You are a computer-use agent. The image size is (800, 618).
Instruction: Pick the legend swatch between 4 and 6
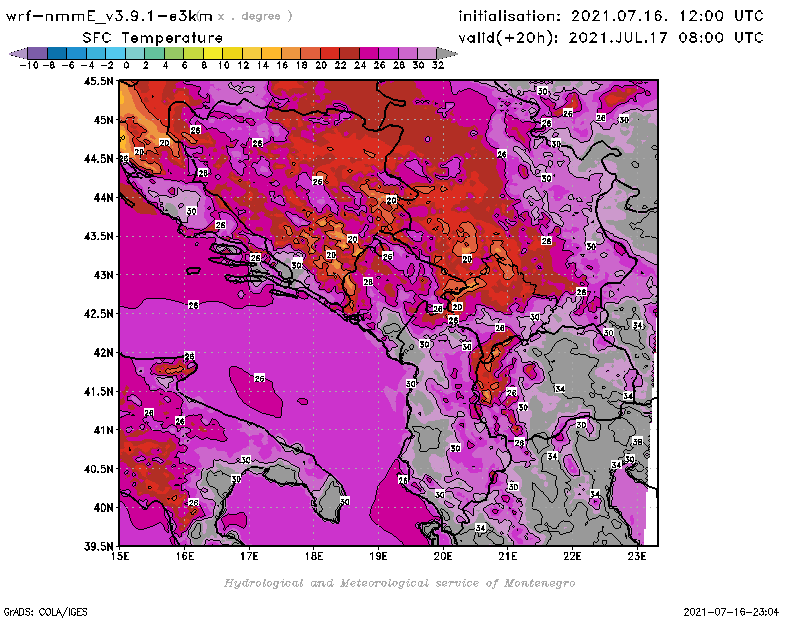(x=173, y=53)
